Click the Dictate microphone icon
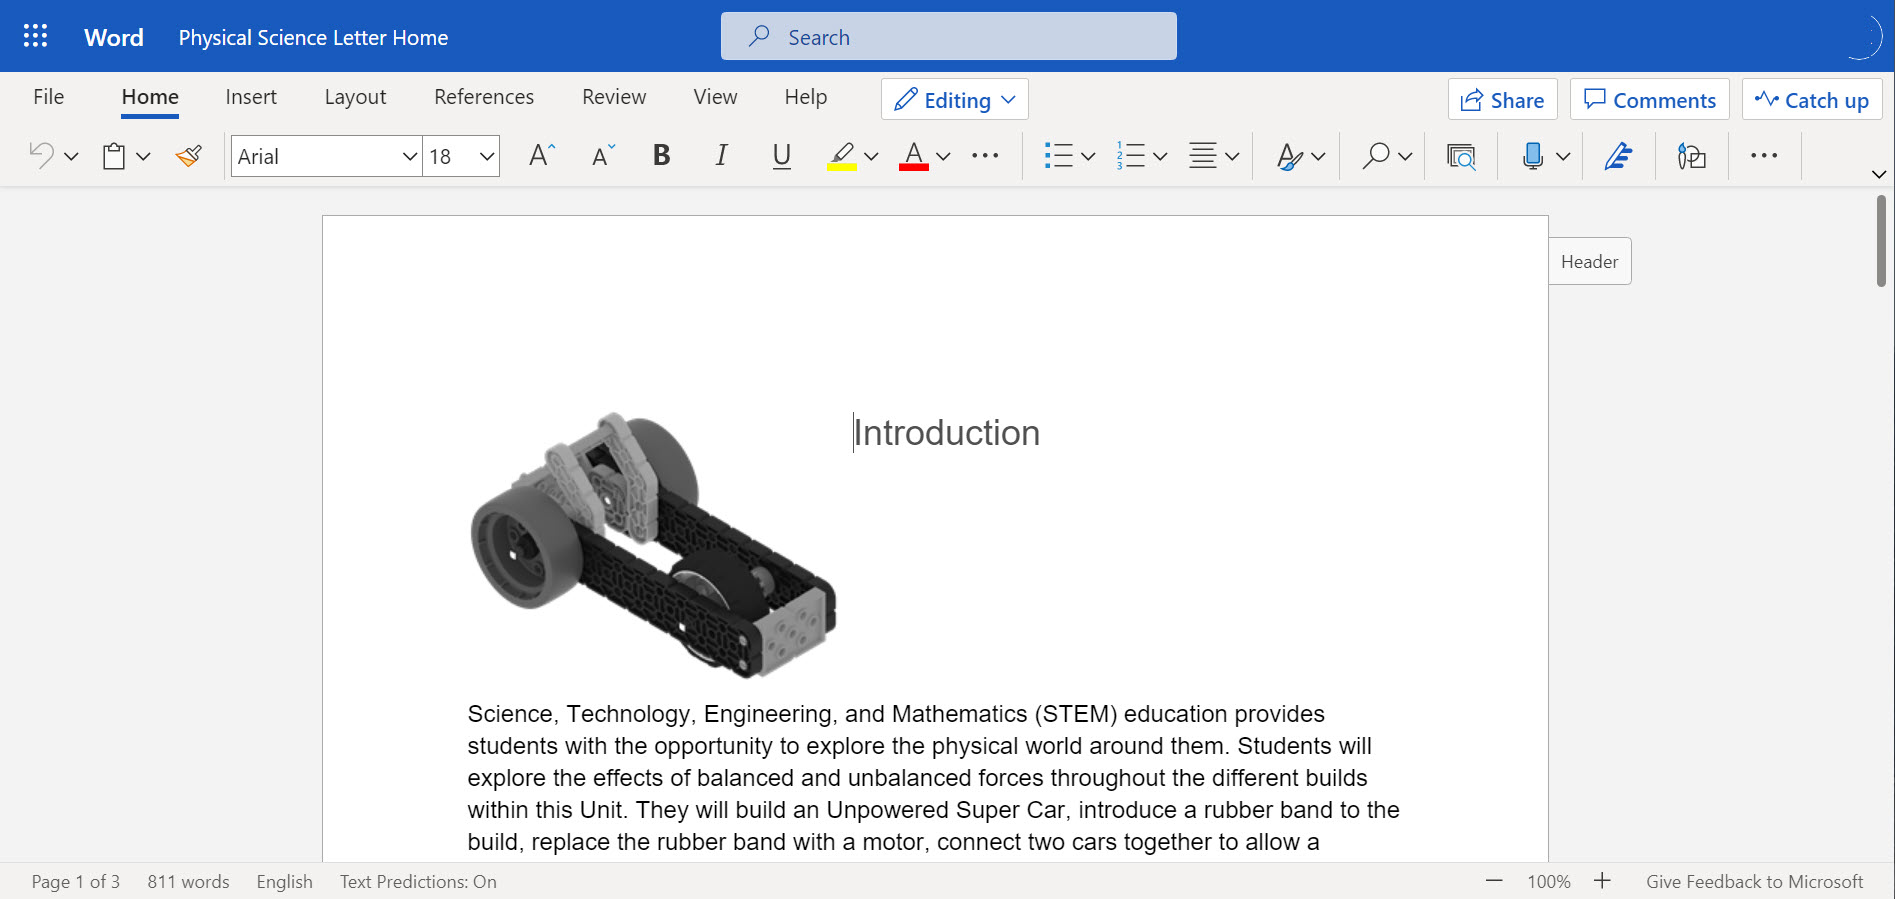 [1531, 156]
